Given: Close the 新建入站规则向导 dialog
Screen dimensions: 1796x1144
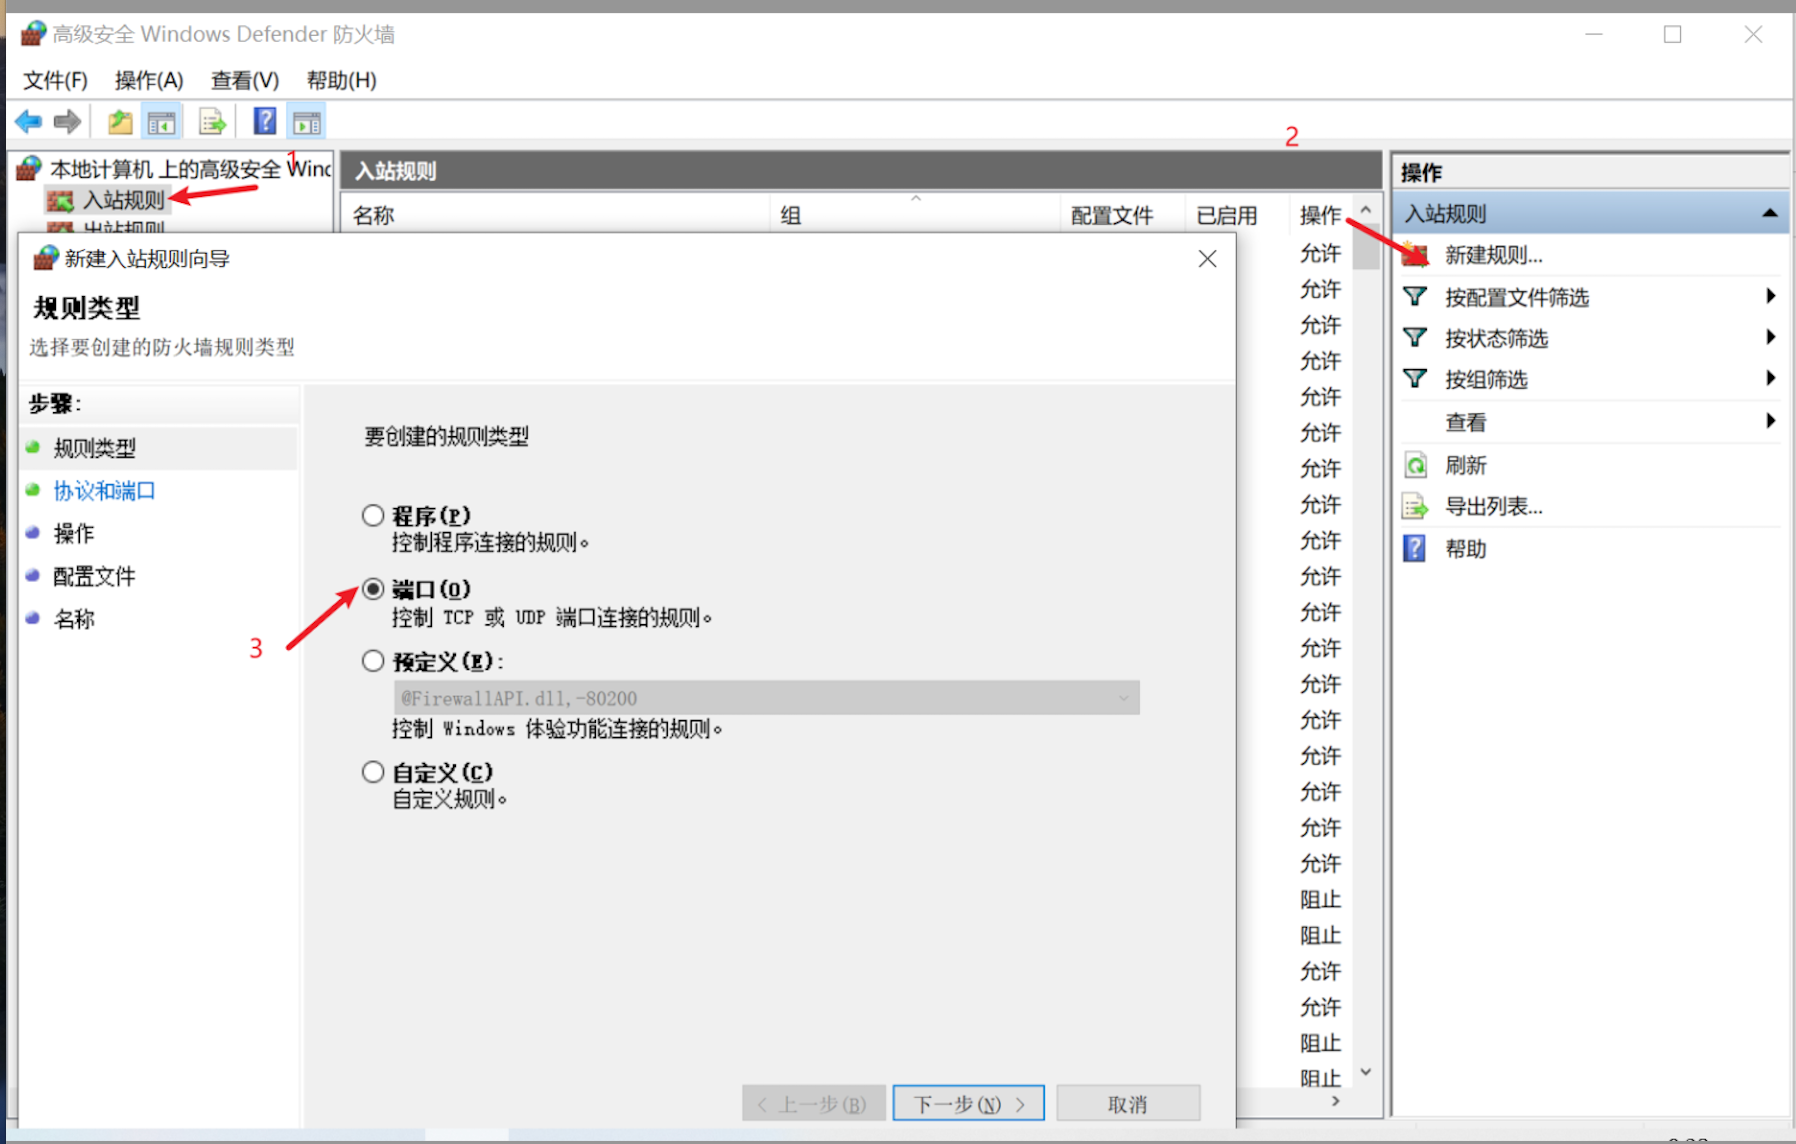Looking at the screenshot, I should (1207, 259).
